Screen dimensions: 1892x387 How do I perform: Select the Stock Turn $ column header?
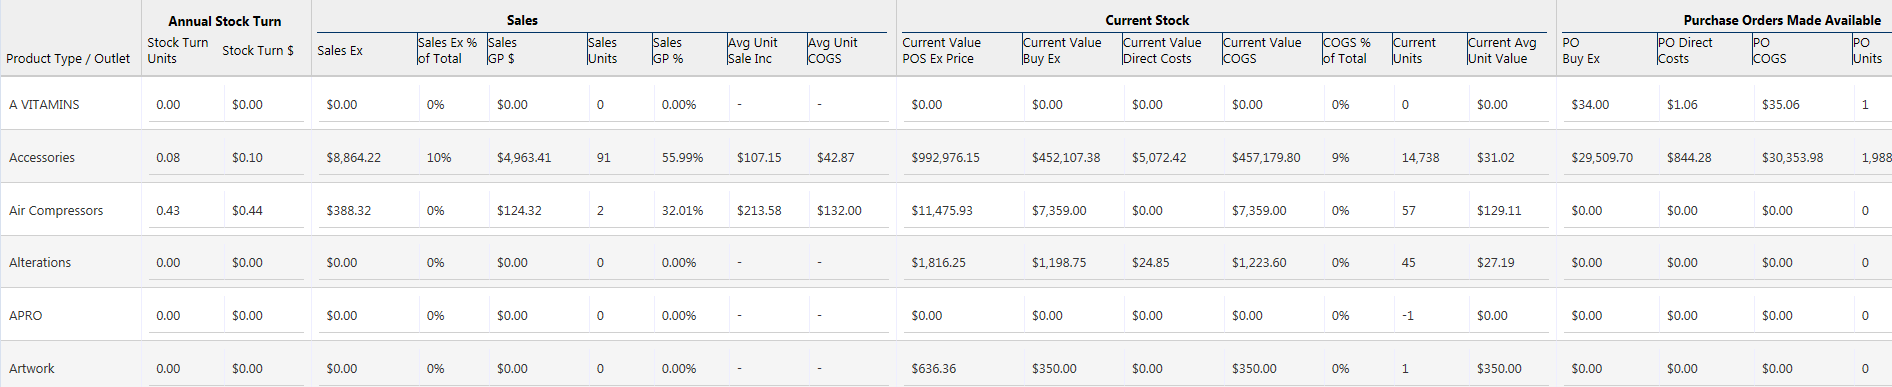258,51
